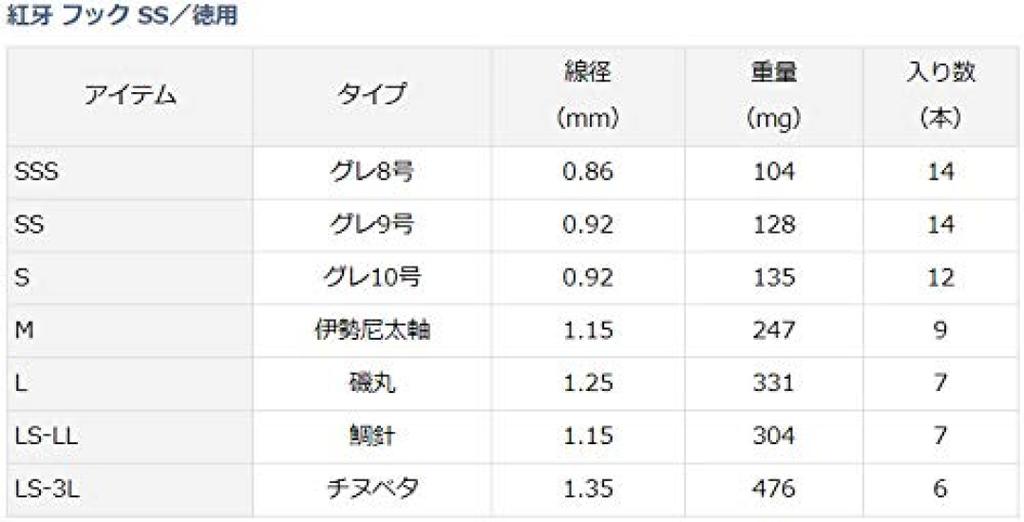This screenshot has height=522, width=1024.
Task: Select the グレ8号 type cell
Action: pos(372,172)
